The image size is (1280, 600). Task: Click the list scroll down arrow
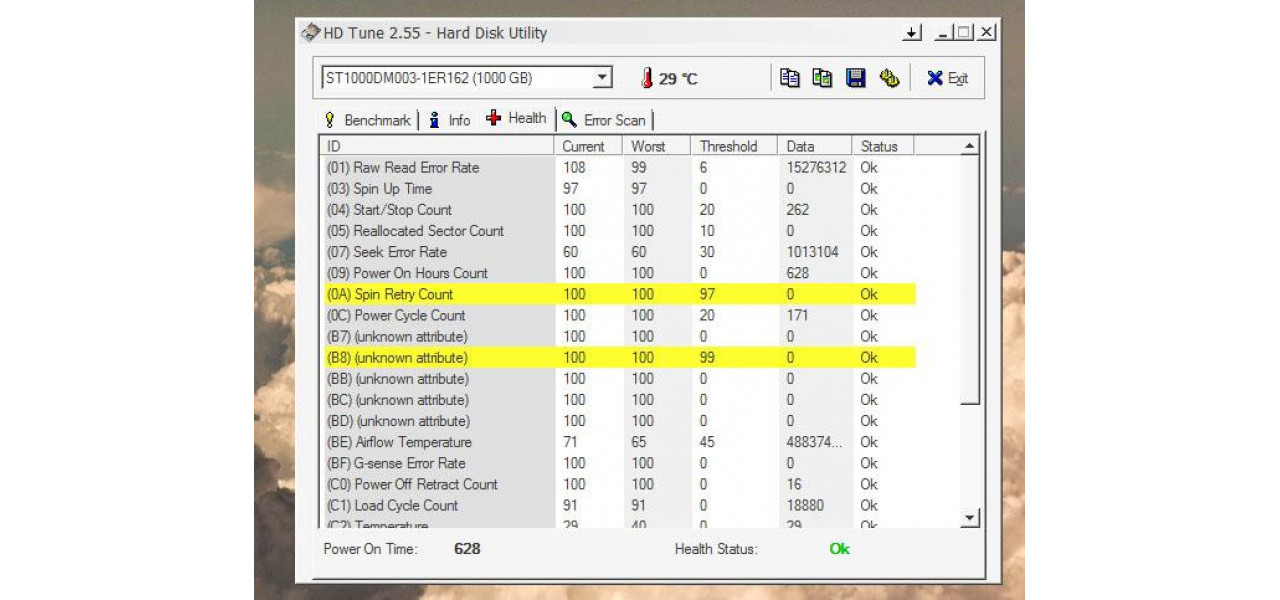pos(969,518)
